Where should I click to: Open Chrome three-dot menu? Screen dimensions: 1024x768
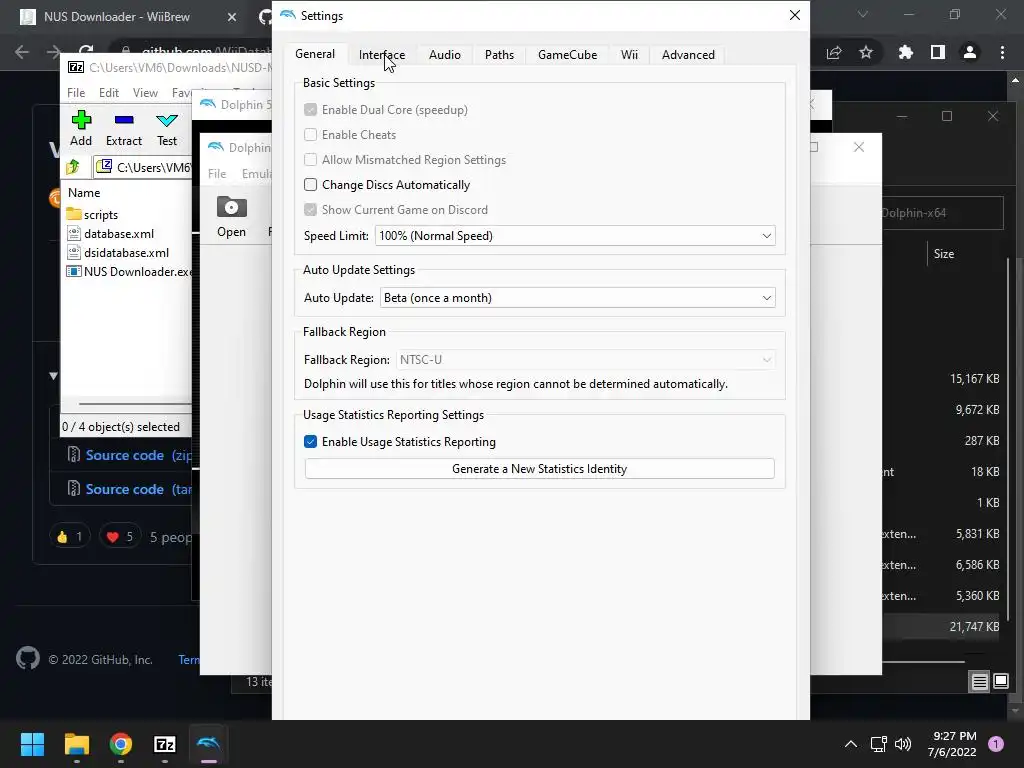[1002, 52]
